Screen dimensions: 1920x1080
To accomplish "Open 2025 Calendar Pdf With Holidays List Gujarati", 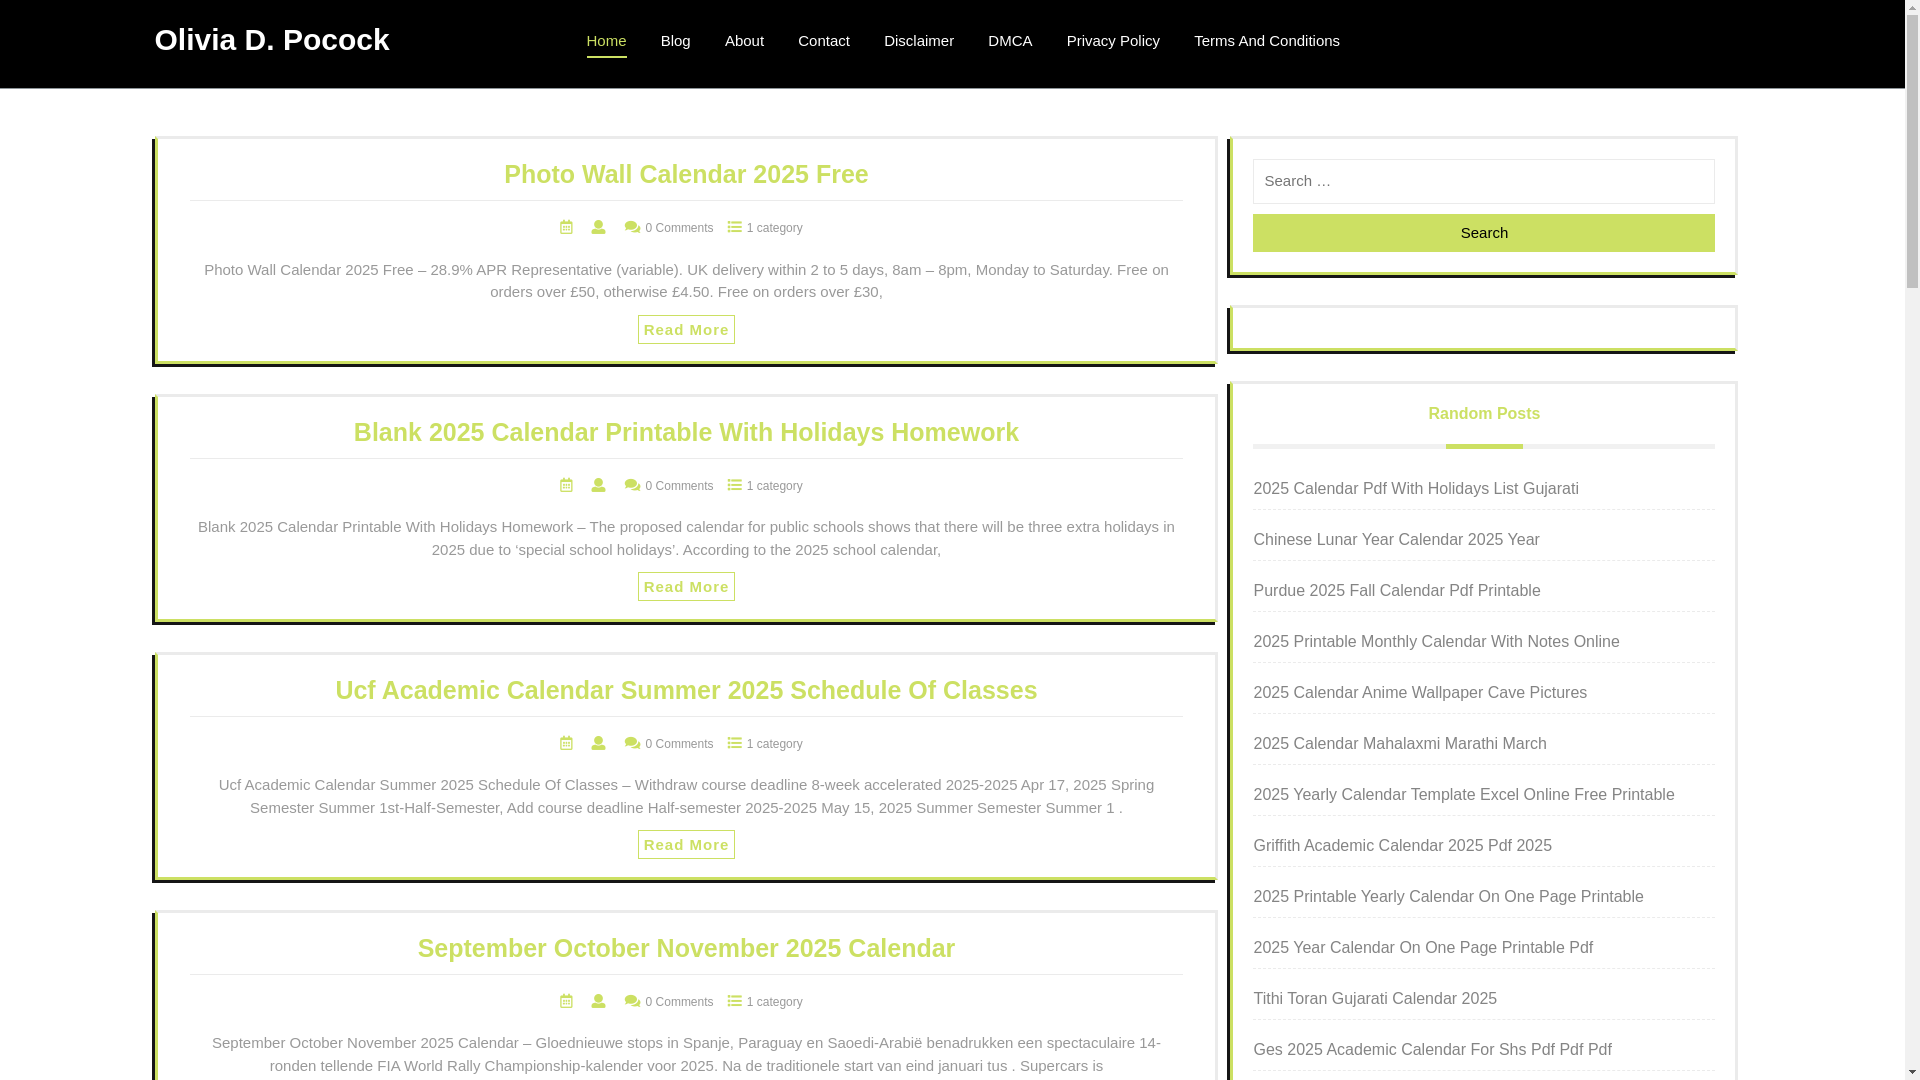I will pyautogui.click(x=1416, y=489).
